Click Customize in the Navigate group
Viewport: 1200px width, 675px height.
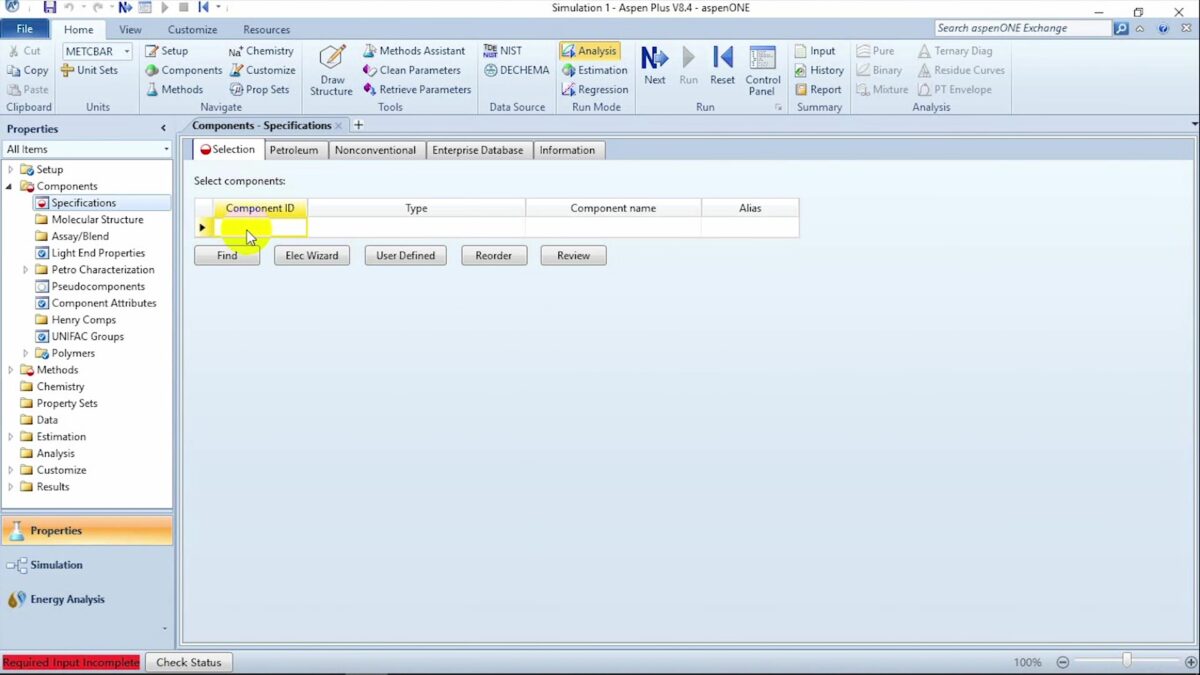point(262,70)
